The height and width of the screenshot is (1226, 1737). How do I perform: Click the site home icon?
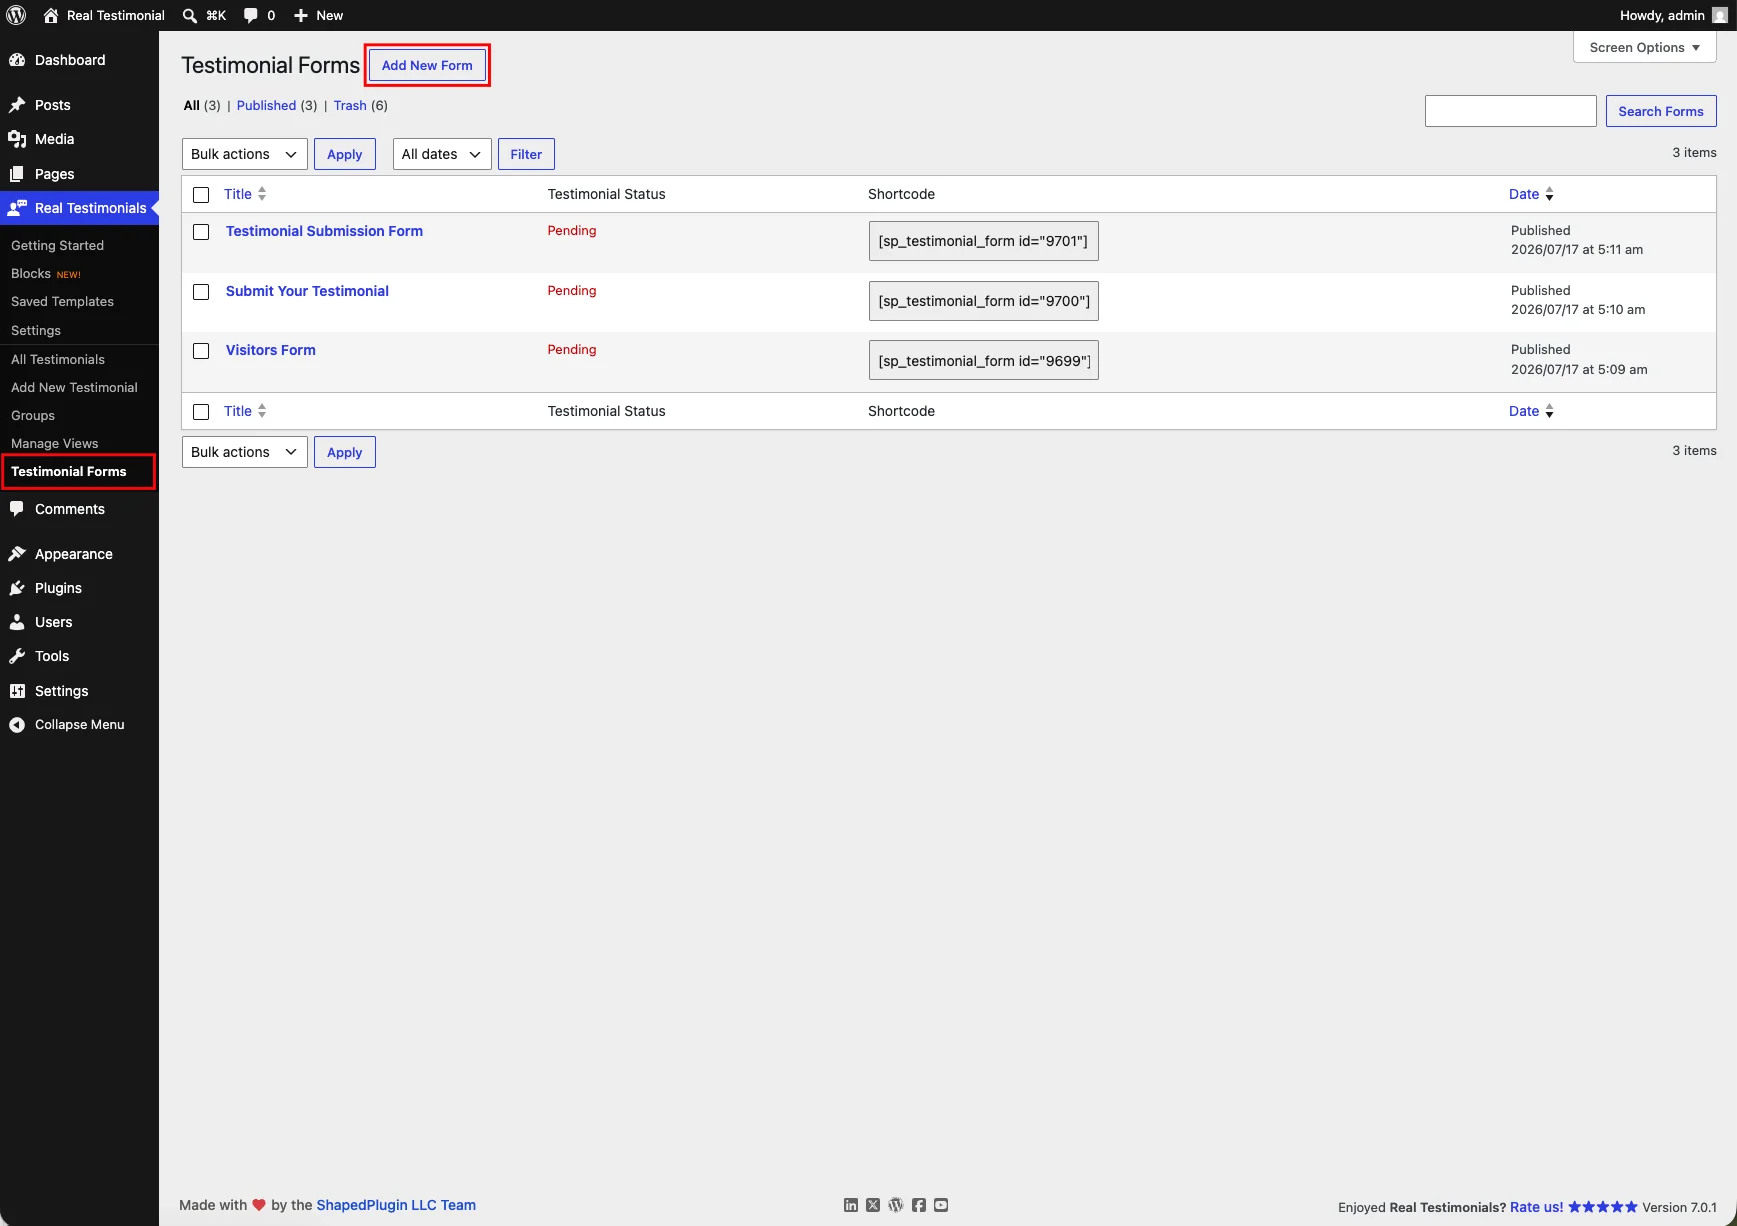(51, 15)
